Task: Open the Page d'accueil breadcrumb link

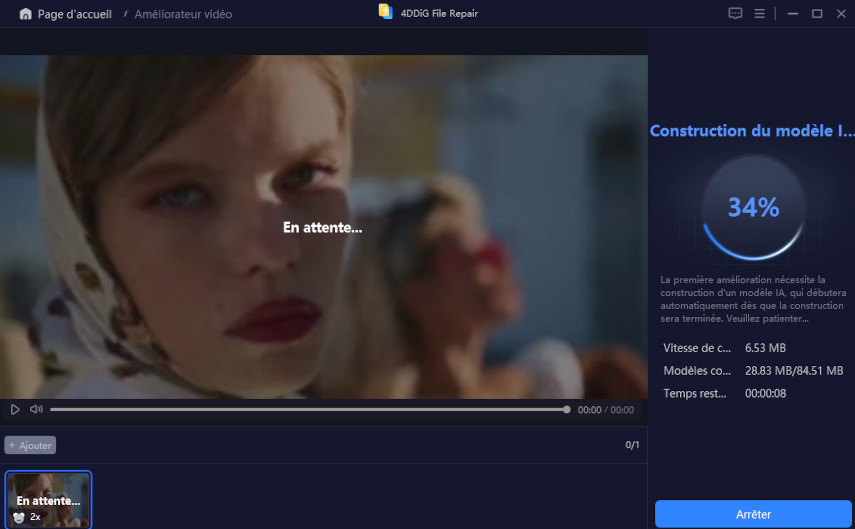Action: 74,14
